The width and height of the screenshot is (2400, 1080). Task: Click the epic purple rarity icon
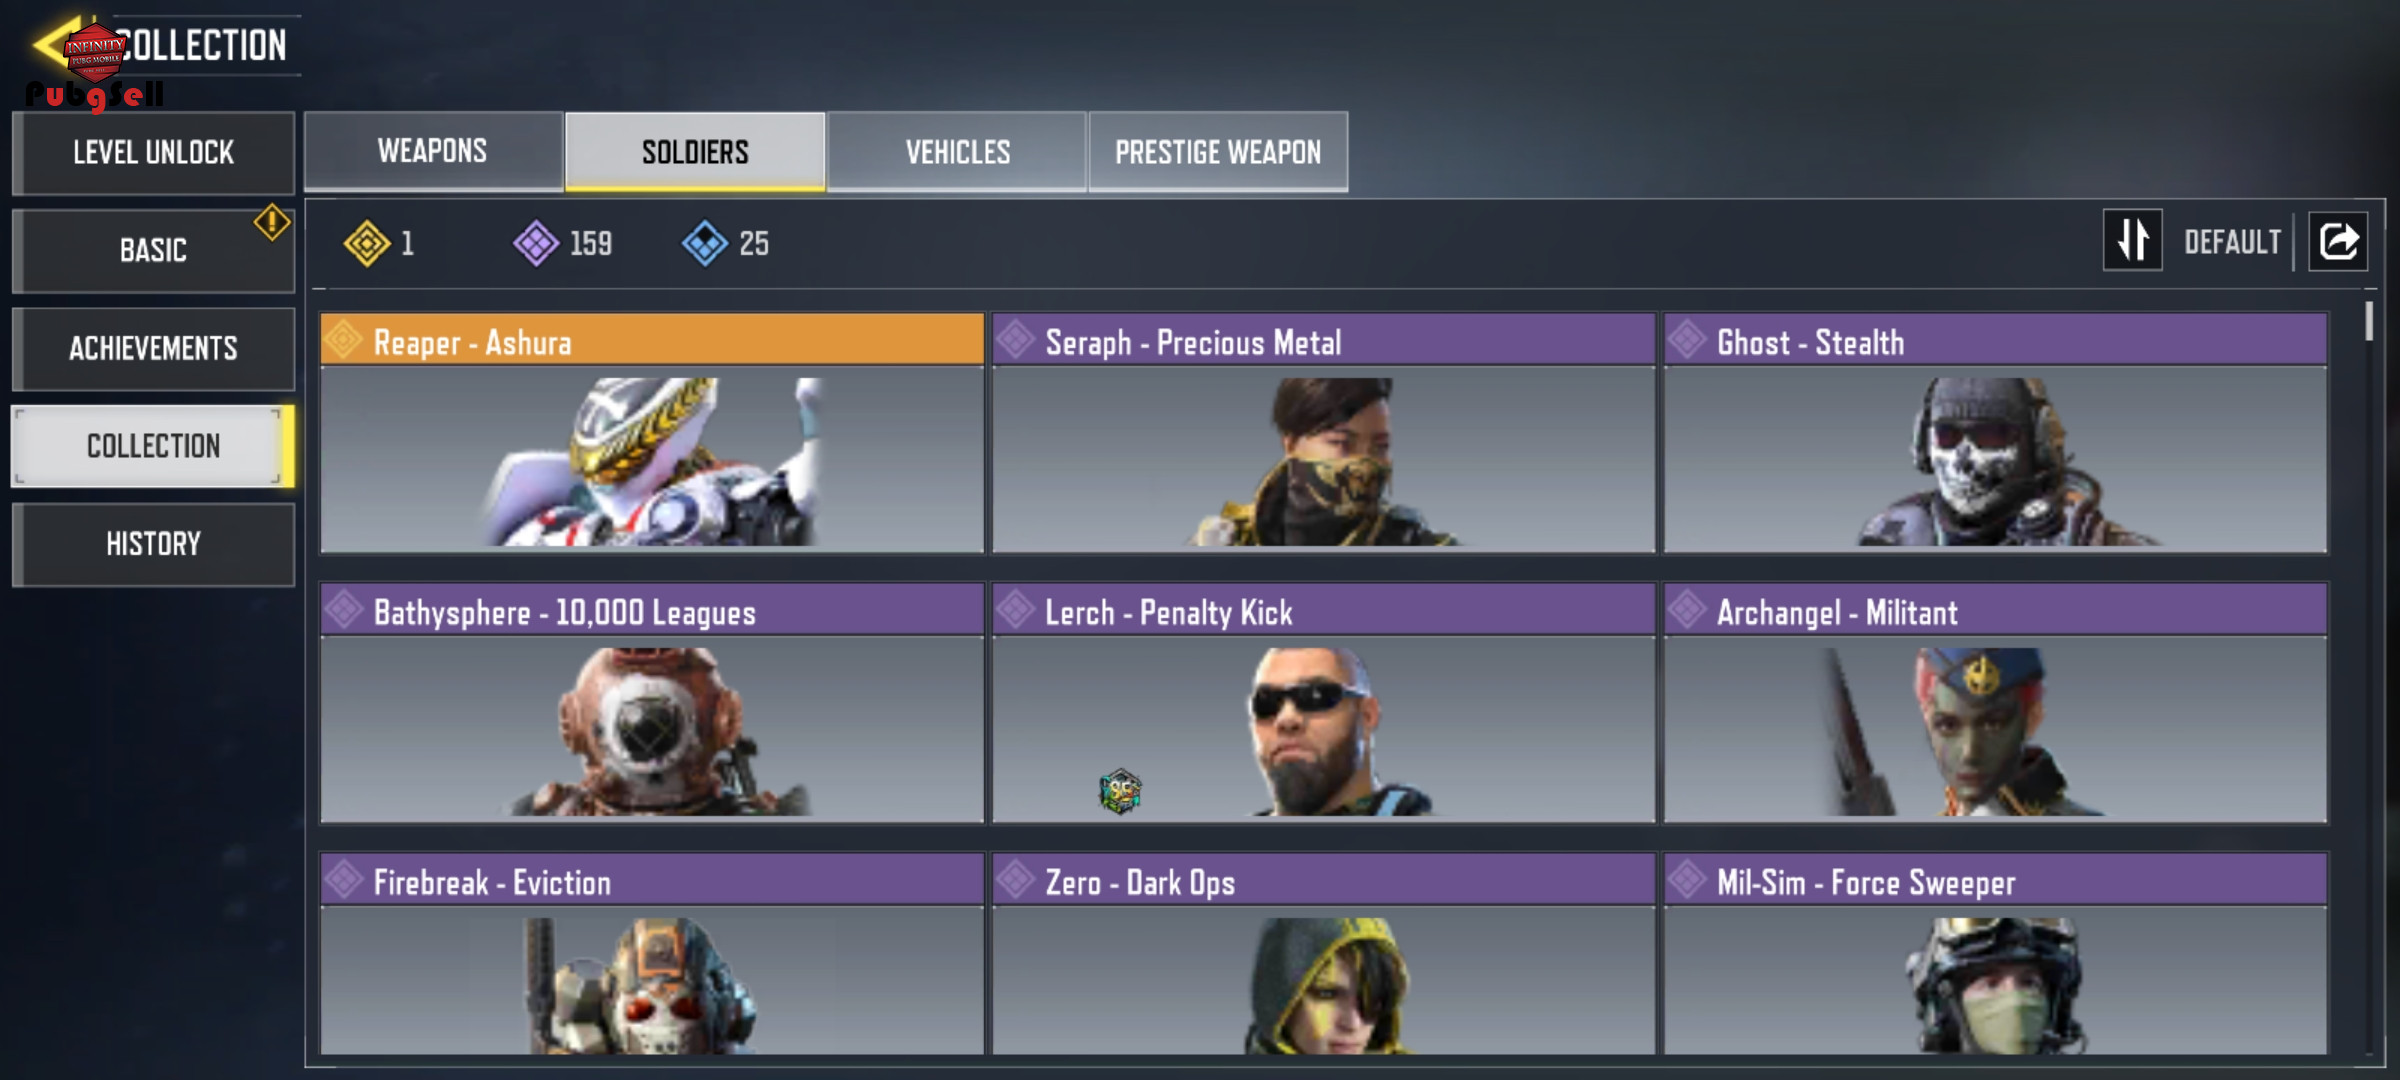[x=537, y=243]
